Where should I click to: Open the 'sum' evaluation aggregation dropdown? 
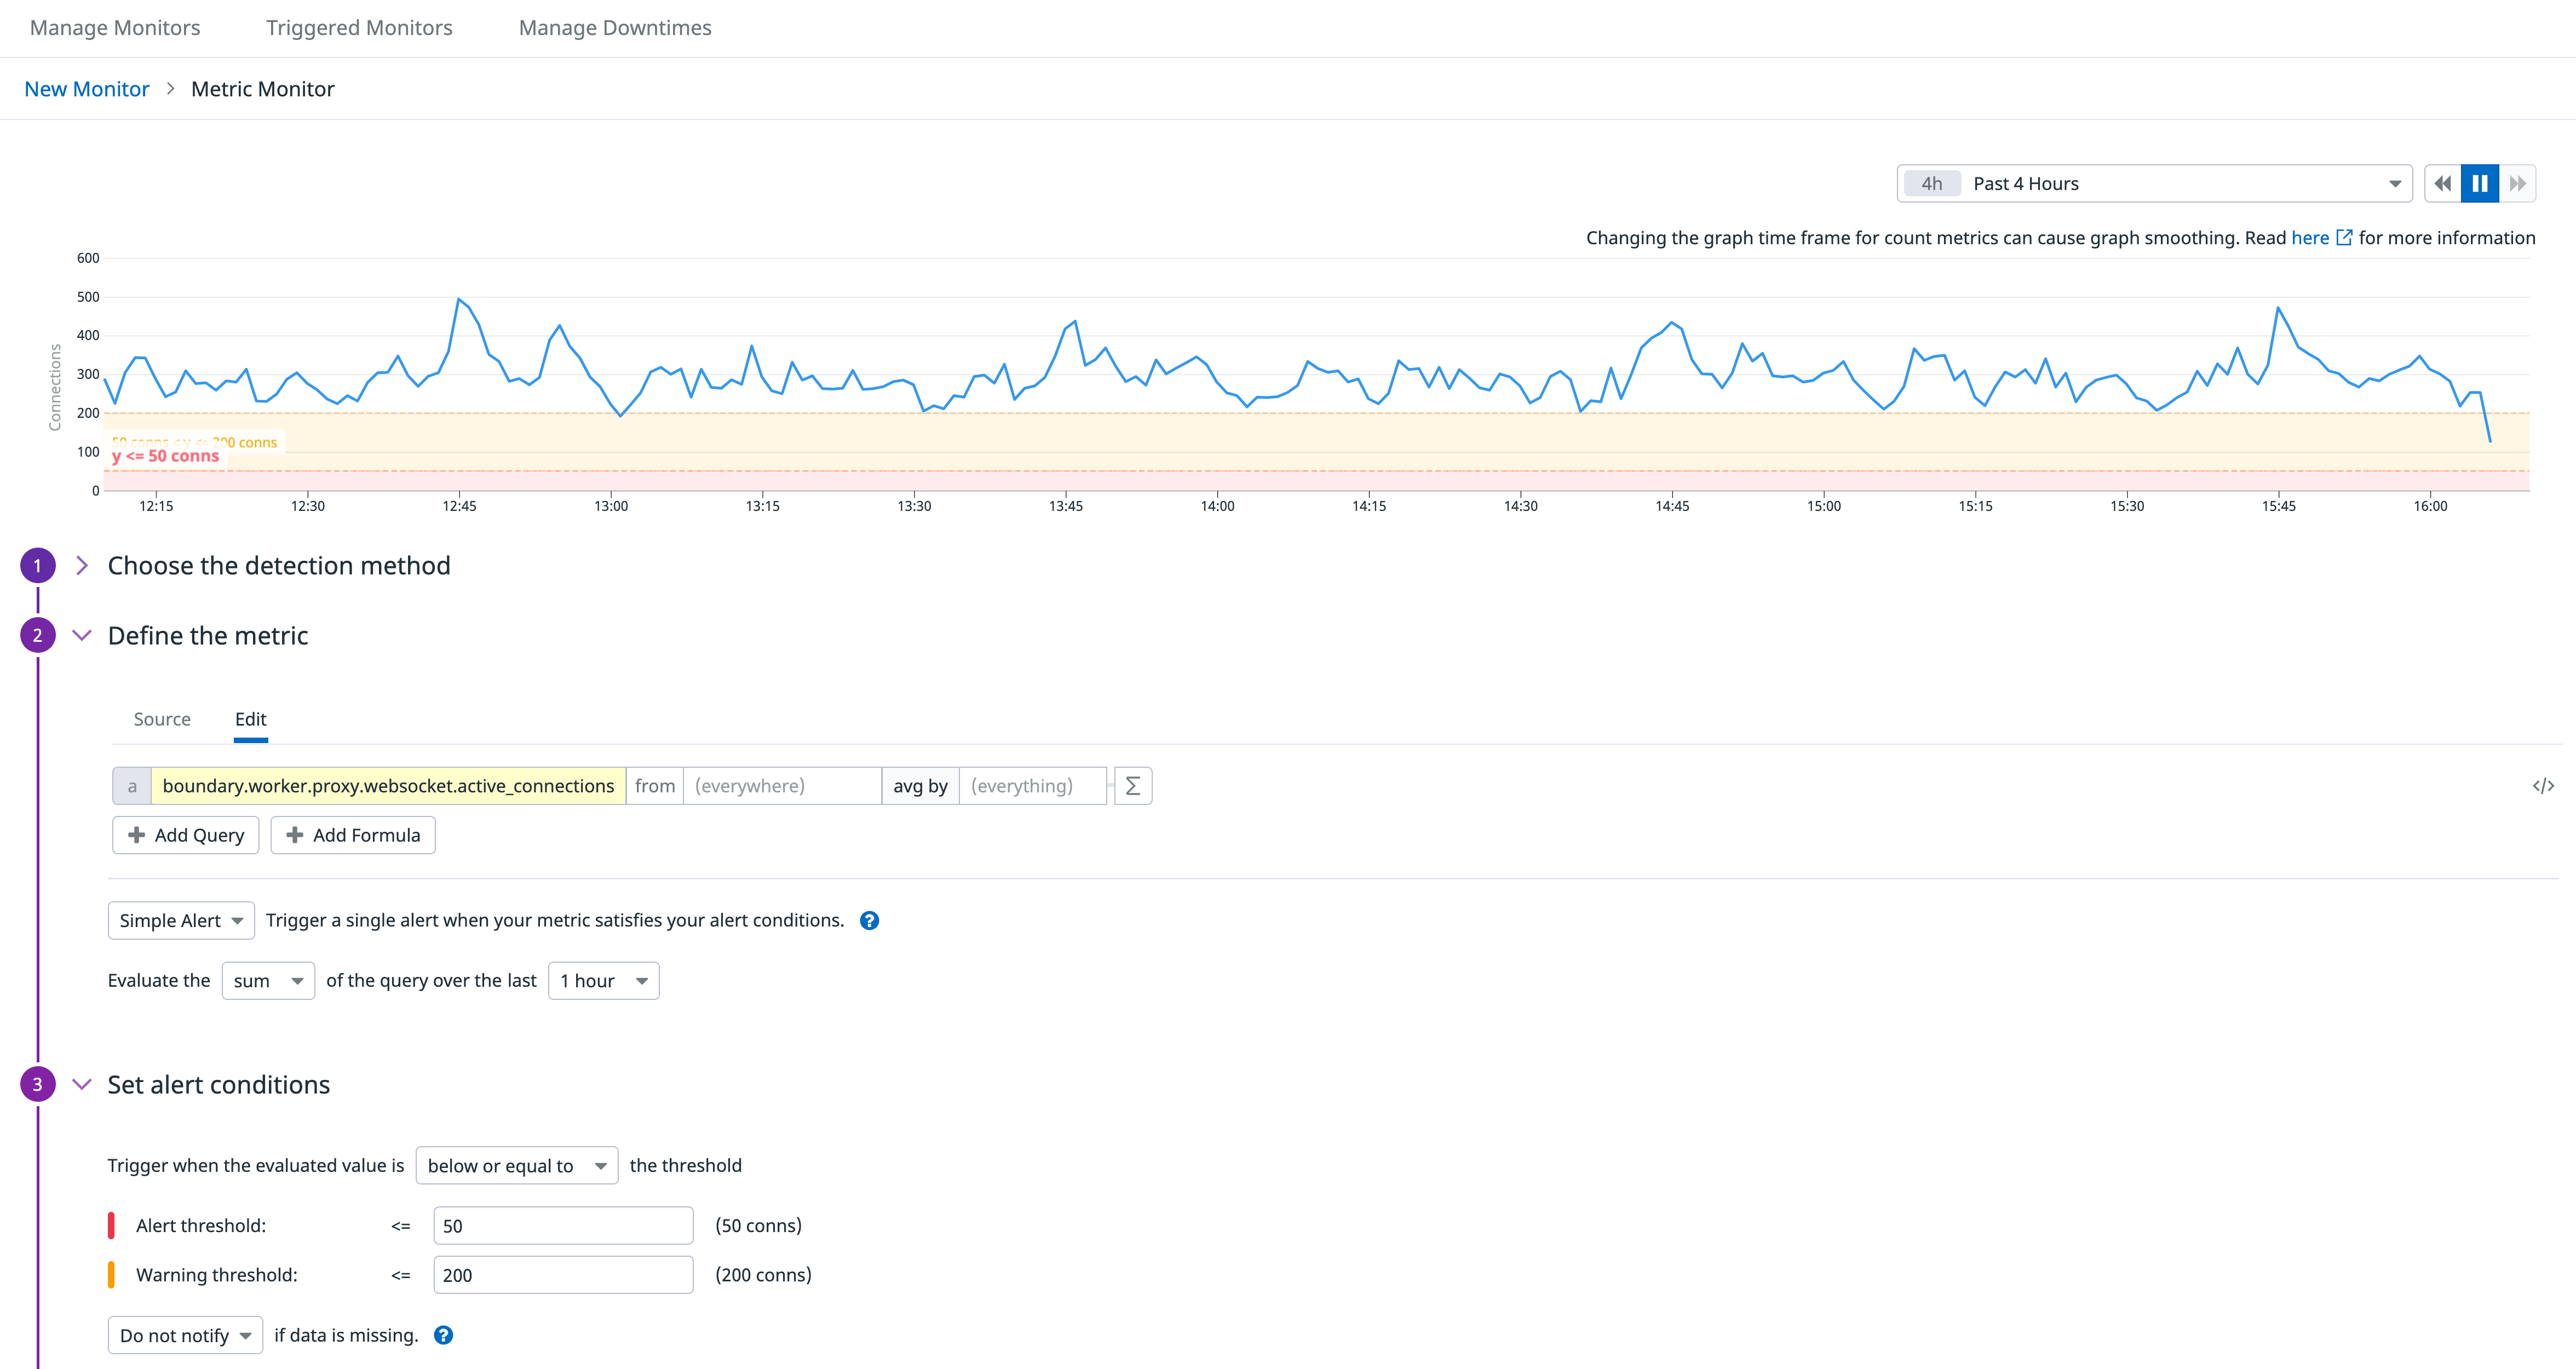[x=267, y=980]
